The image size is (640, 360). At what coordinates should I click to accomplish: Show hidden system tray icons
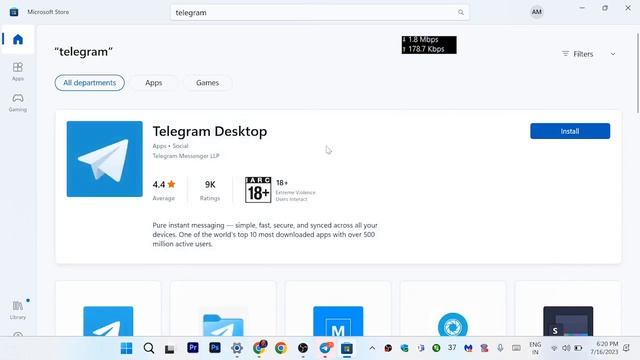pyautogui.click(x=372, y=348)
